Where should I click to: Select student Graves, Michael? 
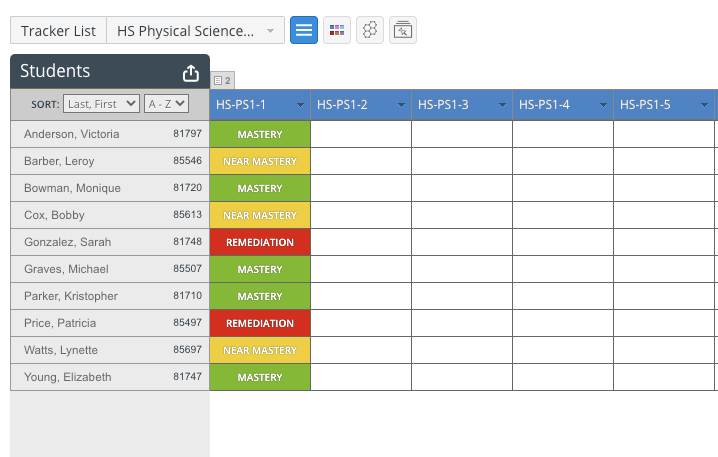click(66, 269)
